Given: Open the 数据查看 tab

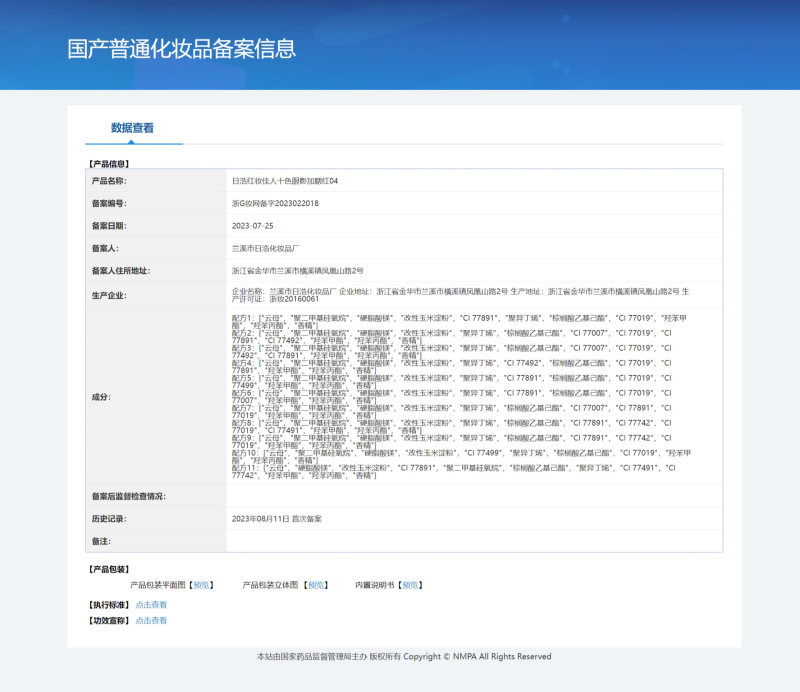Looking at the screenshot, I should pos(132,128).
